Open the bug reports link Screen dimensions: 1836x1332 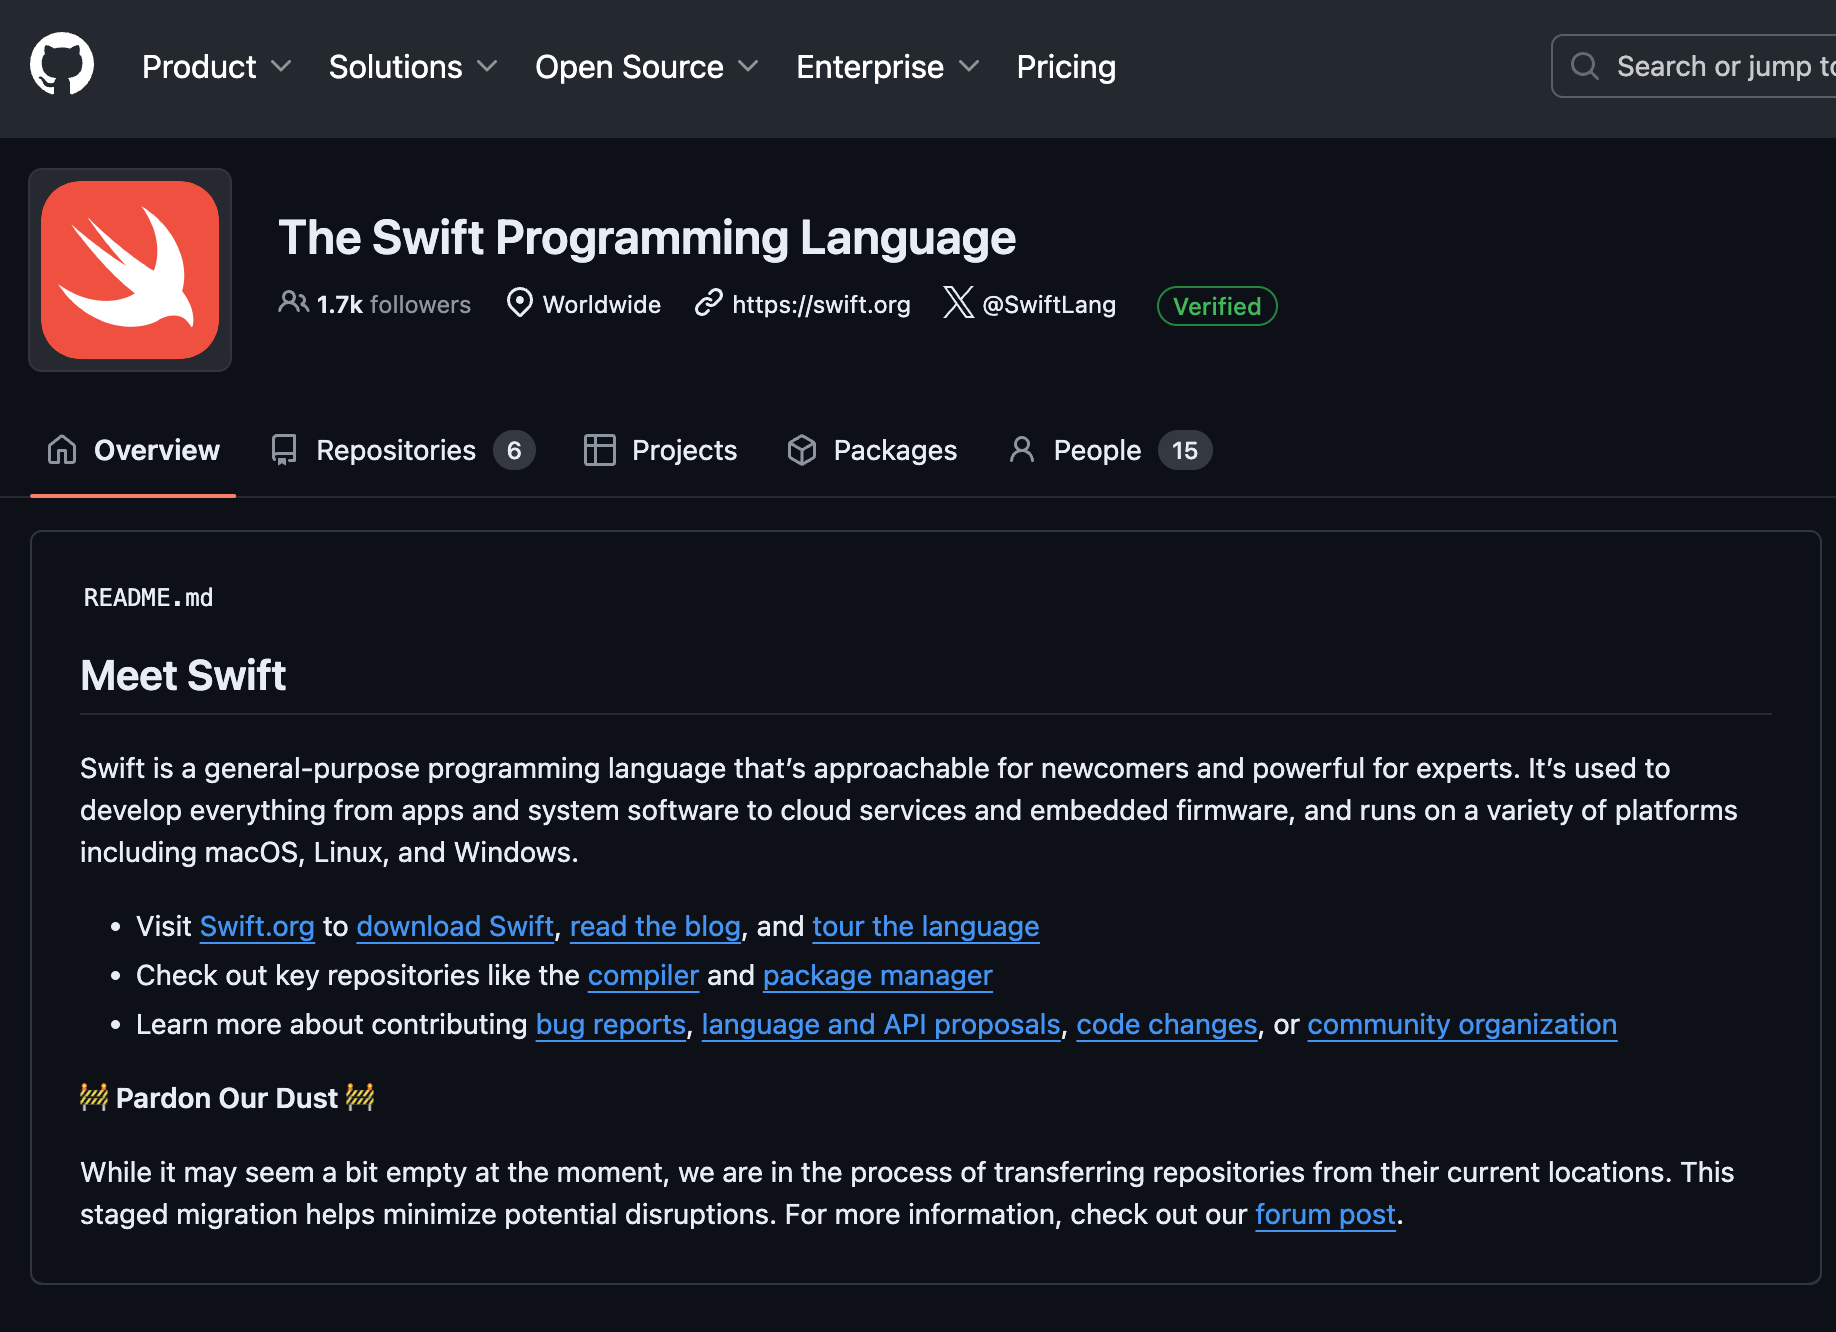[x=611, y=1024]
